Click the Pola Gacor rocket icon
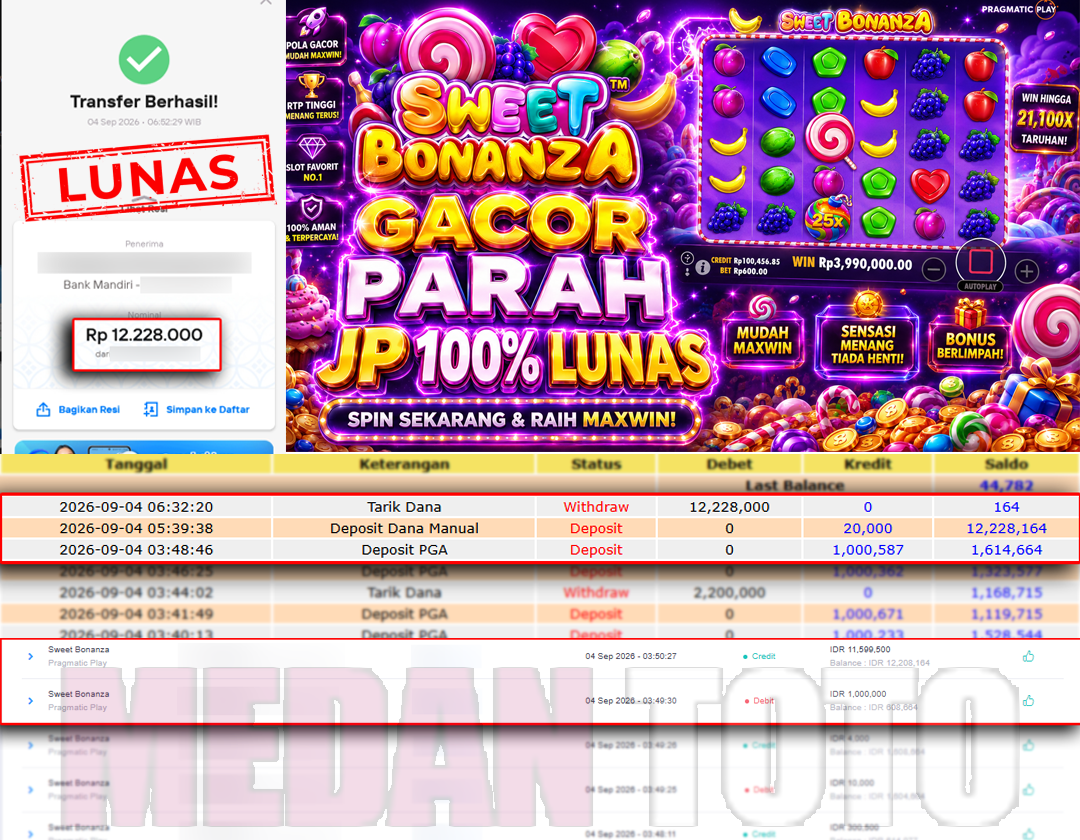The width and height of the screenshot is (1080, 840). [313, 21]
